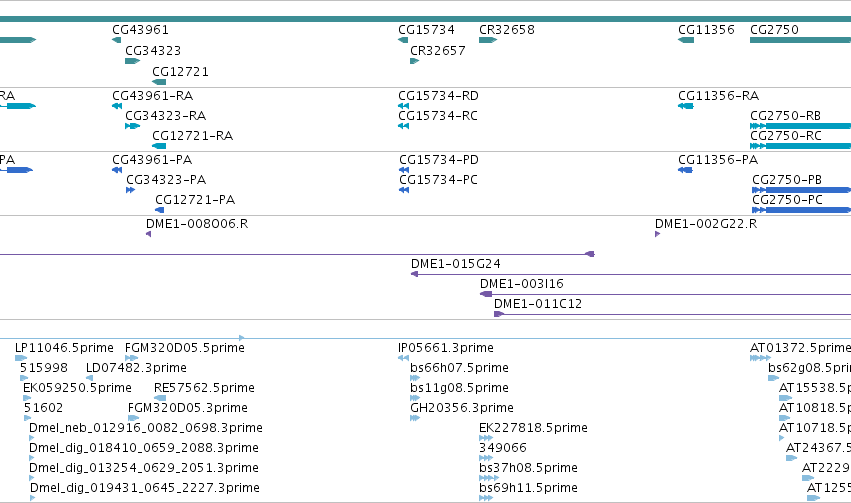
Task: Click the CG43961 gene arrow glyph
Action: click(x=117, y=40)
